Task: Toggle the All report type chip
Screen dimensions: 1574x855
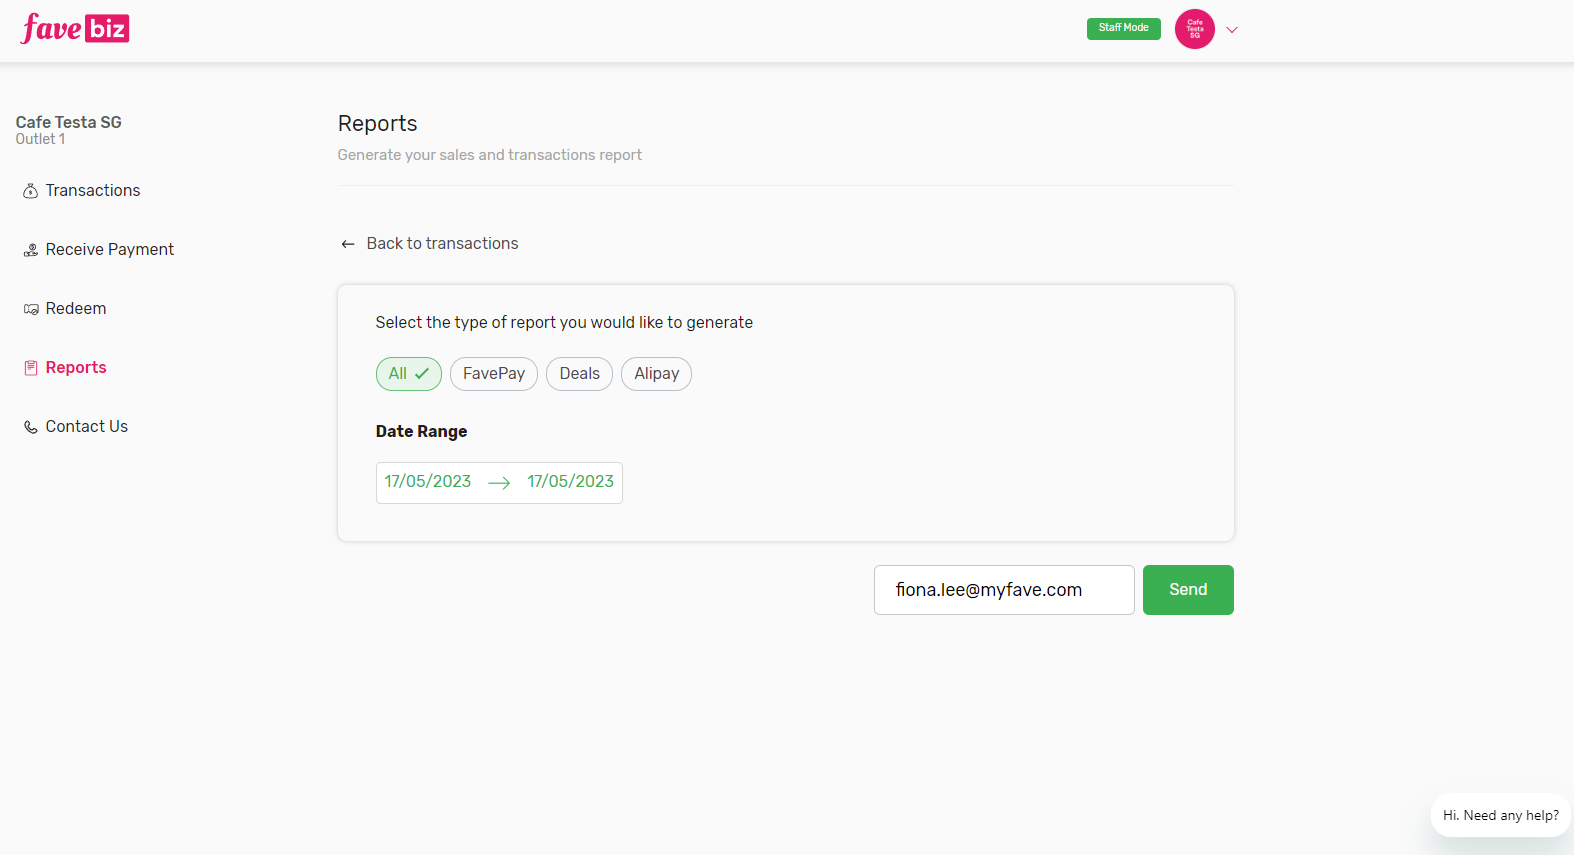Action: (x=409, y=374)
